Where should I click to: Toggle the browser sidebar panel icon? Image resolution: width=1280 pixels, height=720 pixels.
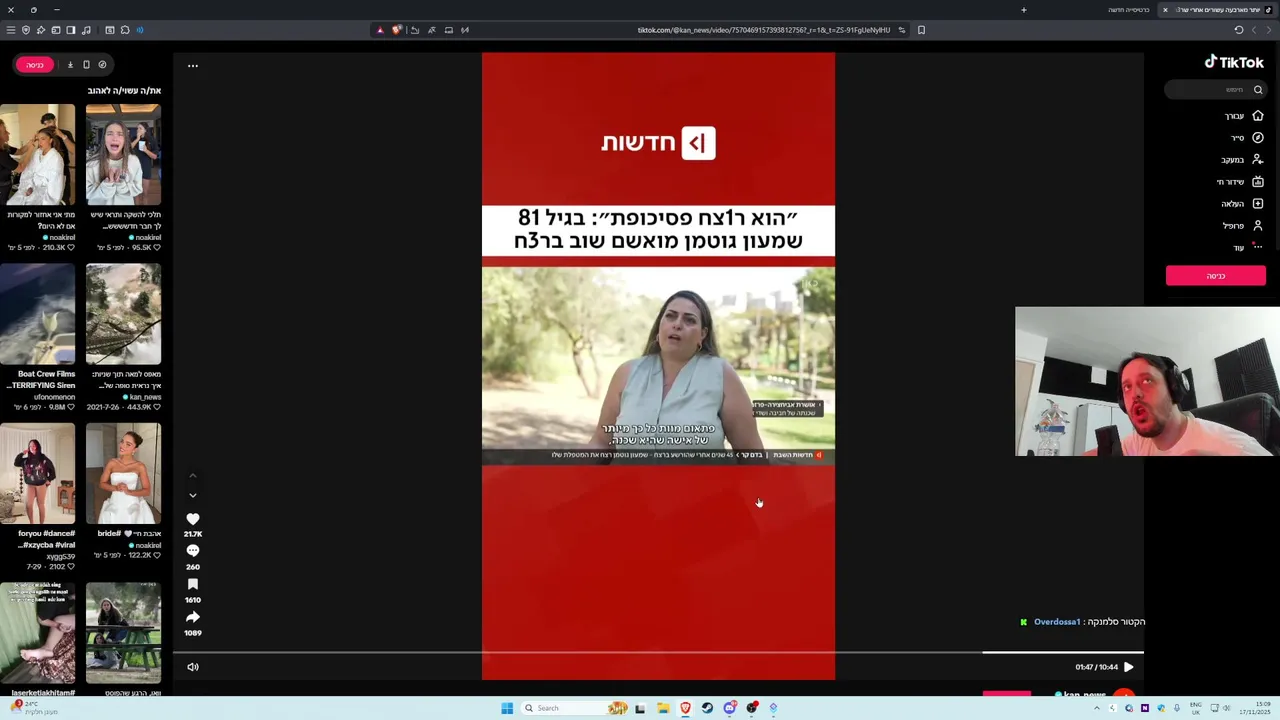point(71,30)
